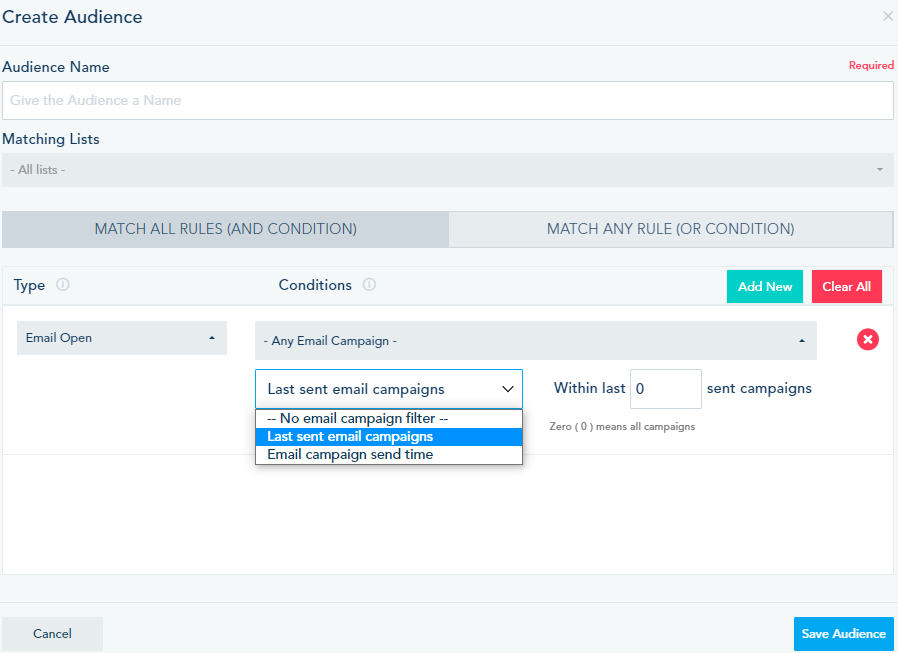This screenshot has width=898, height=653.
Task: Select Match All Rules (AND condition)
Action: [x=225, y=229]
